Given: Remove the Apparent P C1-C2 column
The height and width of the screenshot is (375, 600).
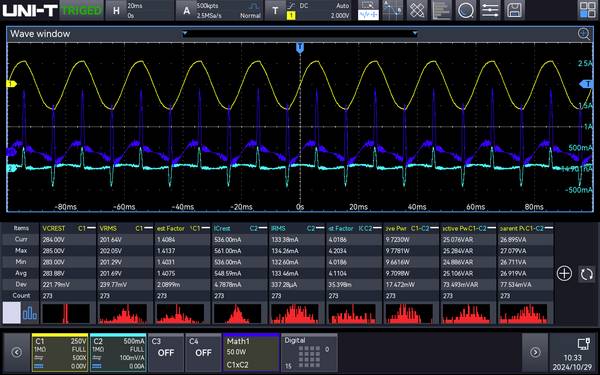Looking at the screenshot, I should 549,228.
